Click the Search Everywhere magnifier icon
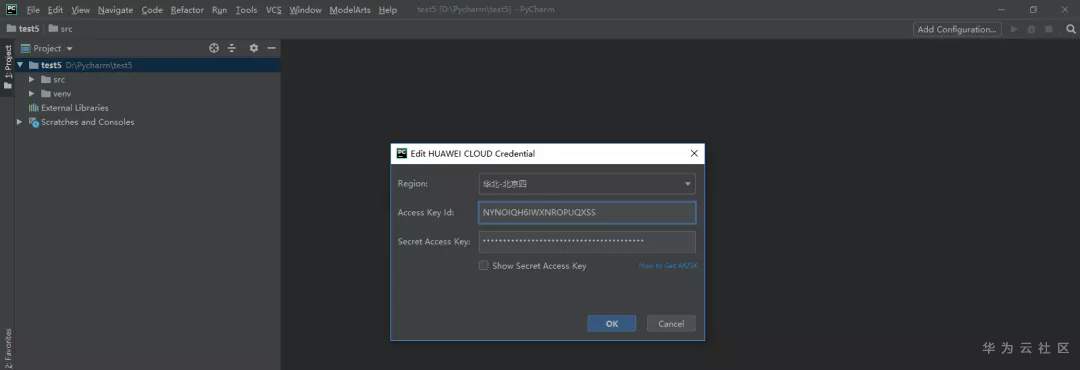The height and width of the screenshot is (370, 1080). (x=1070, y=29)
